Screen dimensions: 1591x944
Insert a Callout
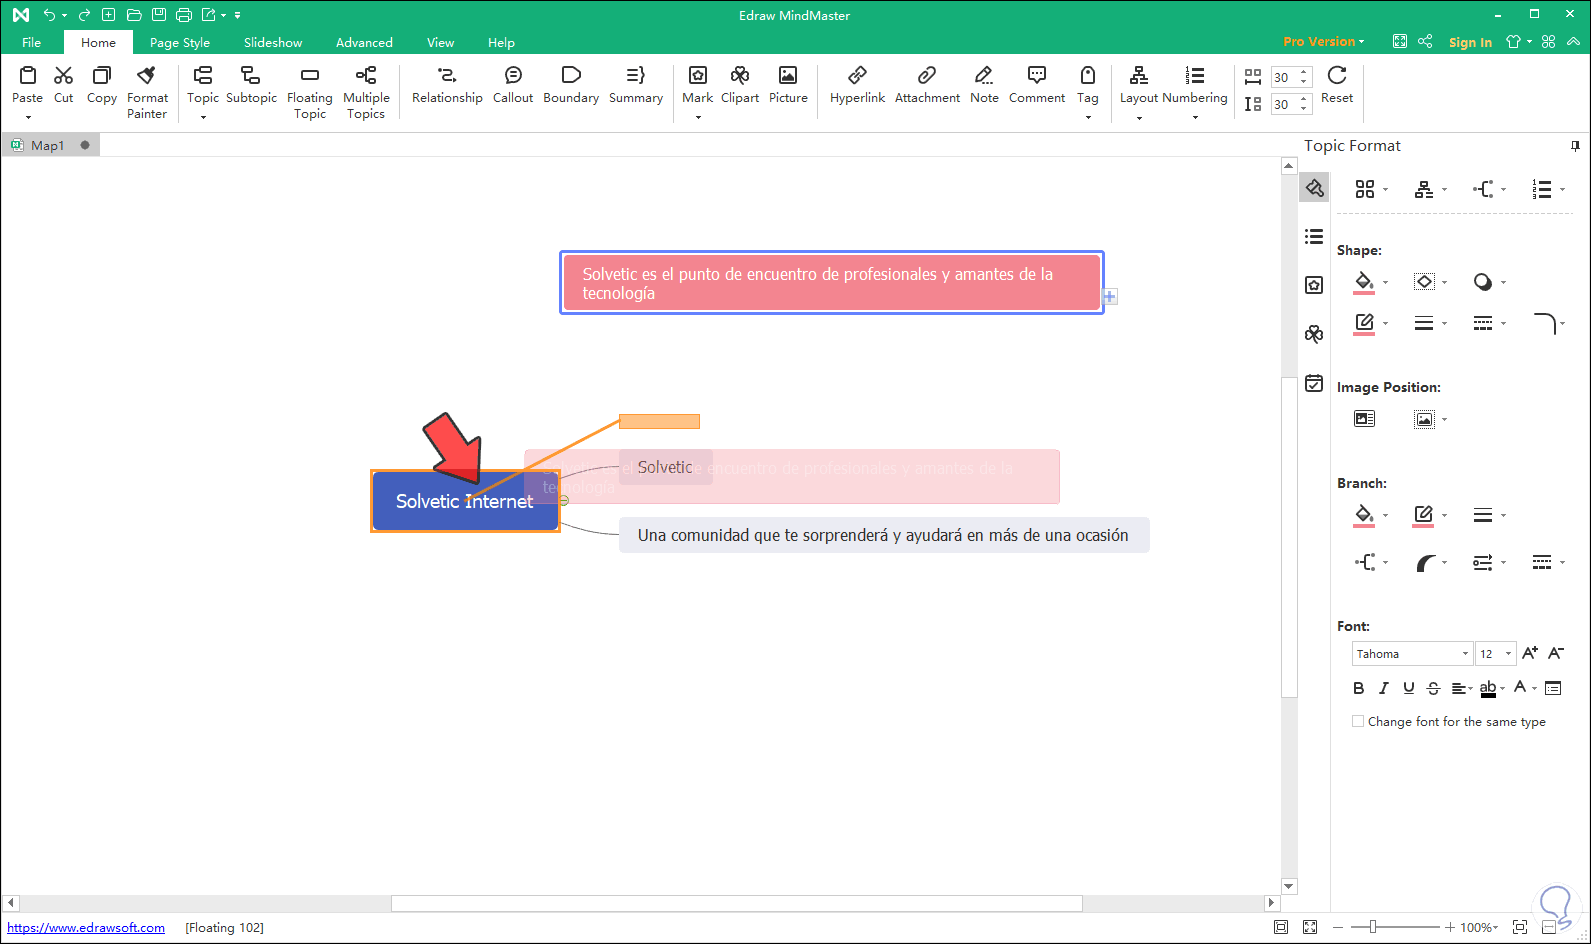(x=513, y=85)
